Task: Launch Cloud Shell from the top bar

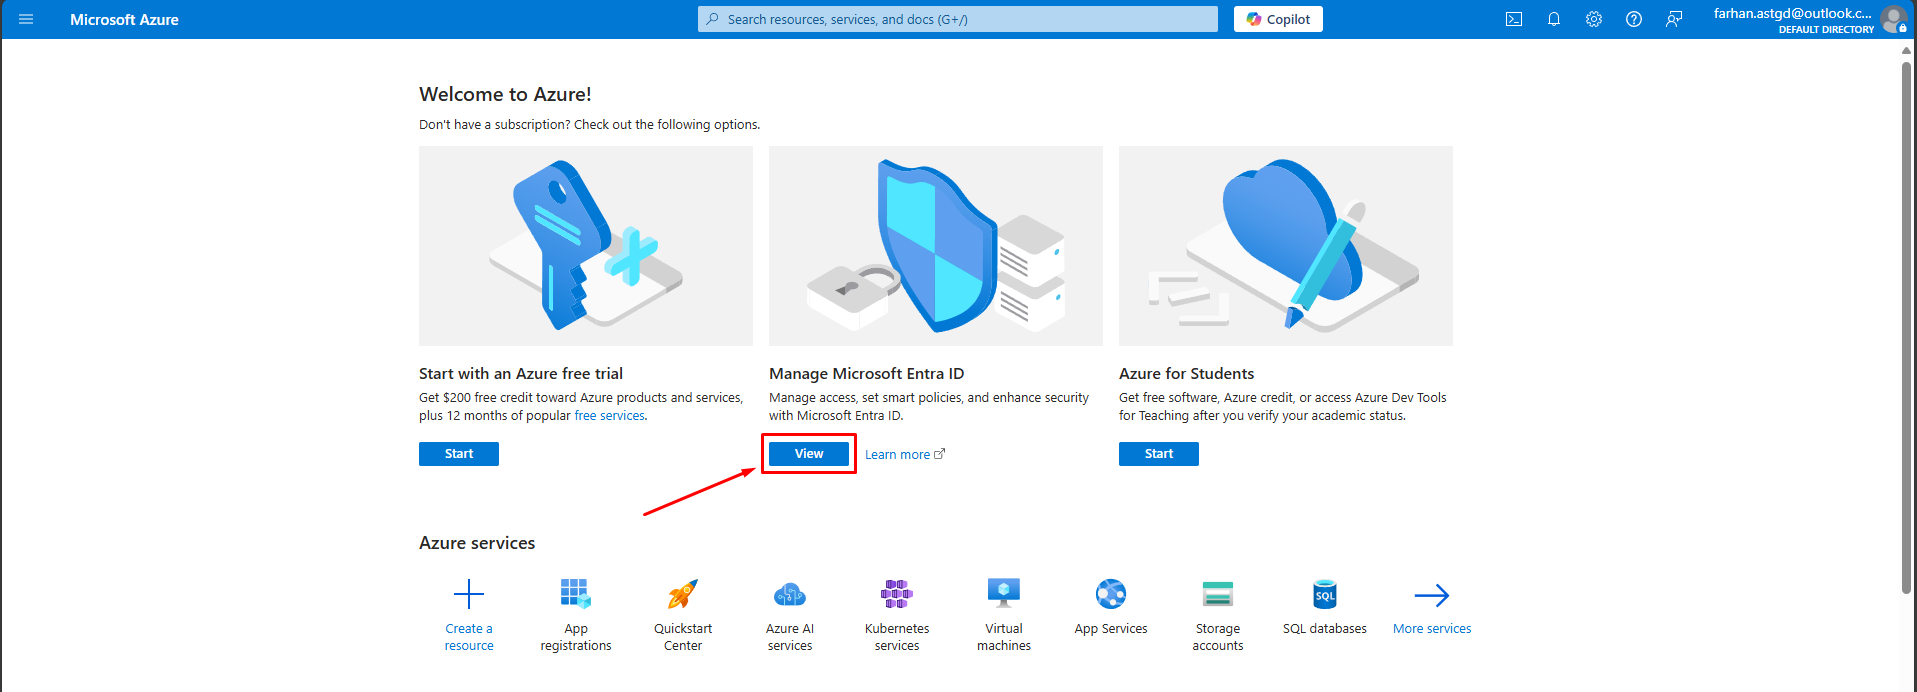Action: [1514, 19]
